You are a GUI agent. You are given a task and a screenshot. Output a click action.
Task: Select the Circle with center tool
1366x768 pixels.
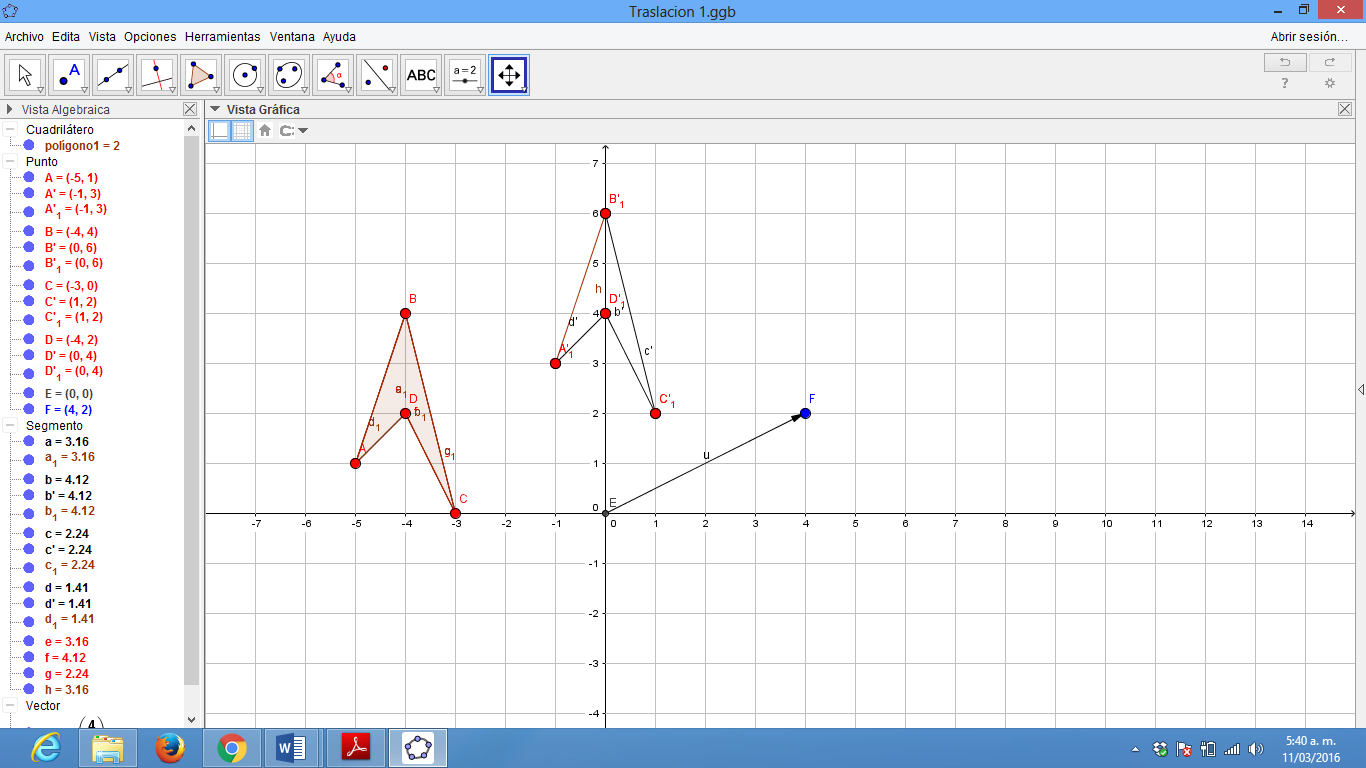[246, 75]
